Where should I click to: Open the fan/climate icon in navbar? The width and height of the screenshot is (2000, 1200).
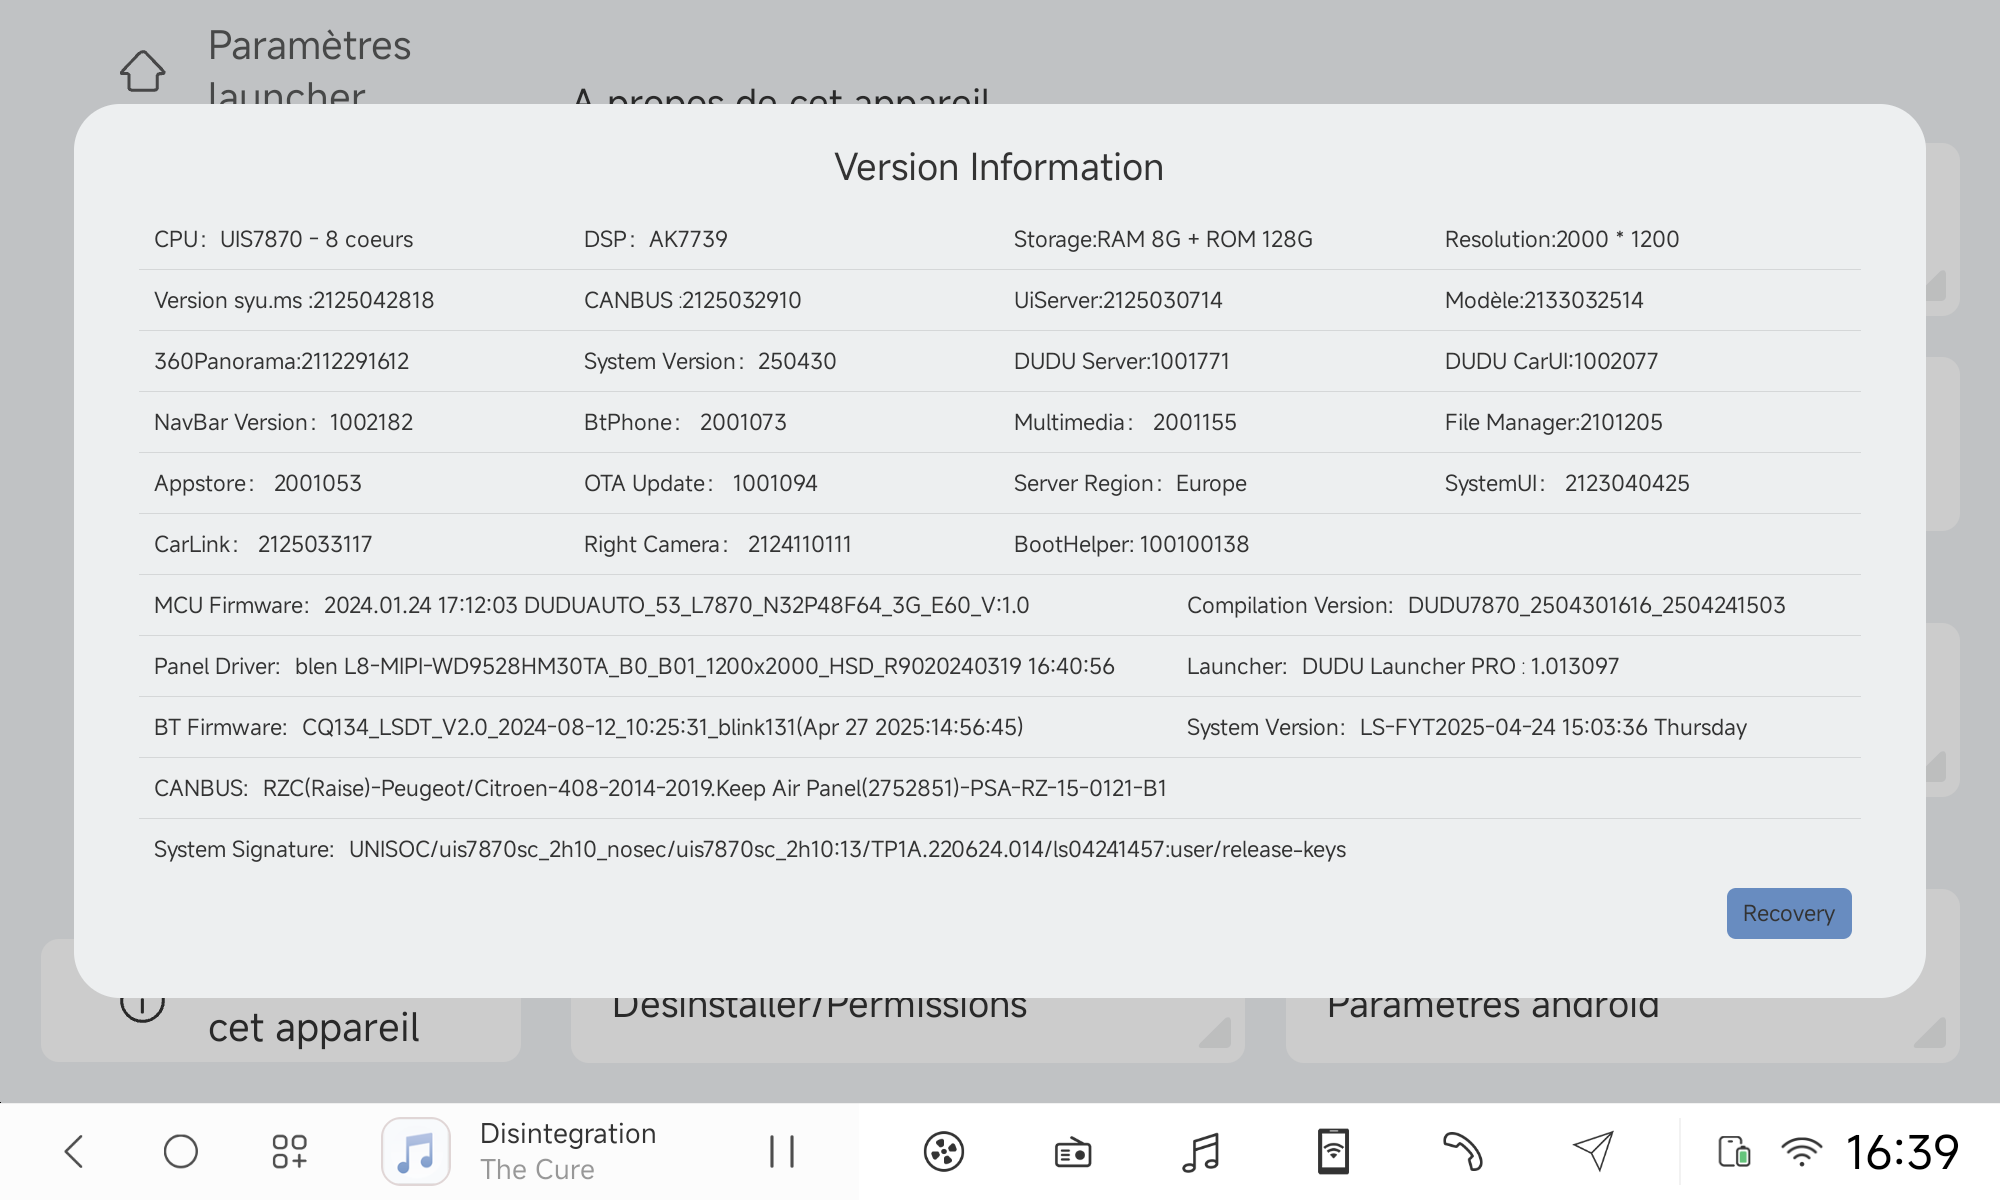[944, 1151]
